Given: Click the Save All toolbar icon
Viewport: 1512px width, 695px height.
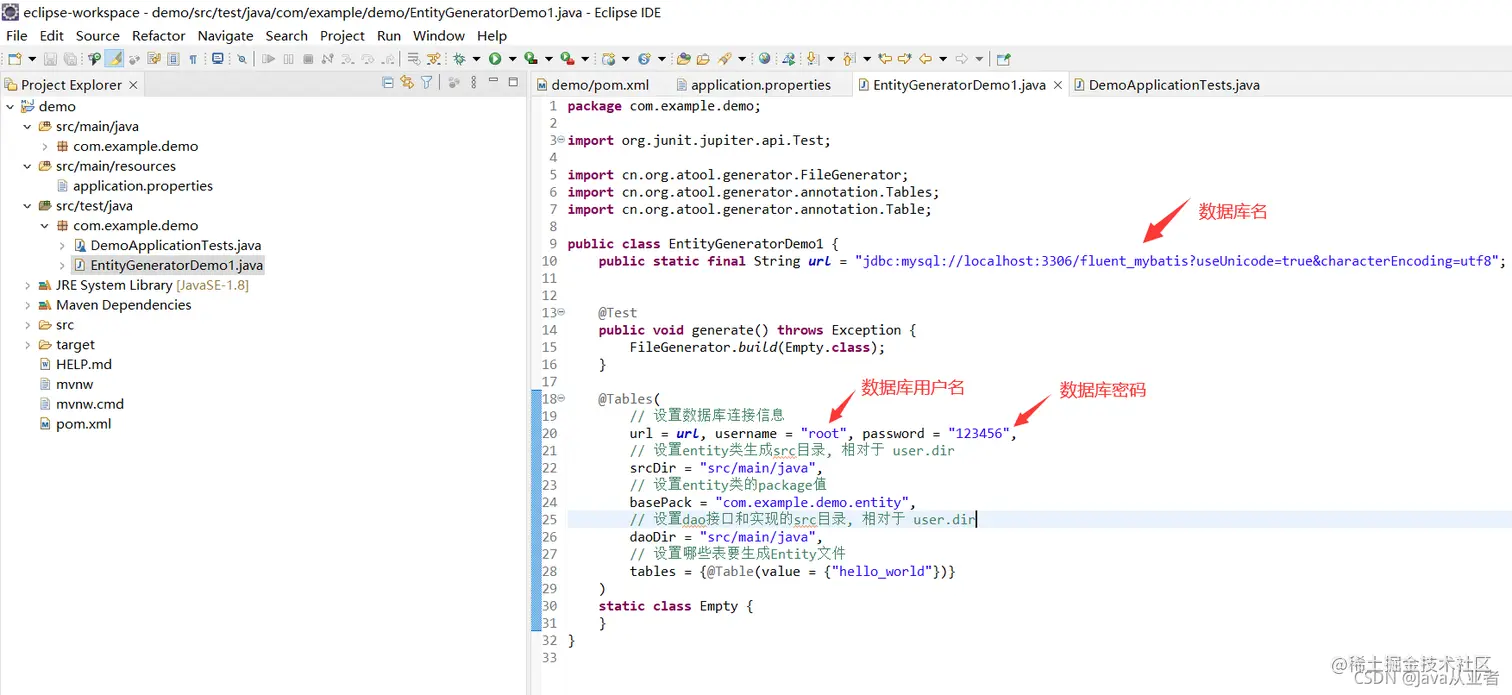Looking at the screenshot, I should click(x=71, y=59).
